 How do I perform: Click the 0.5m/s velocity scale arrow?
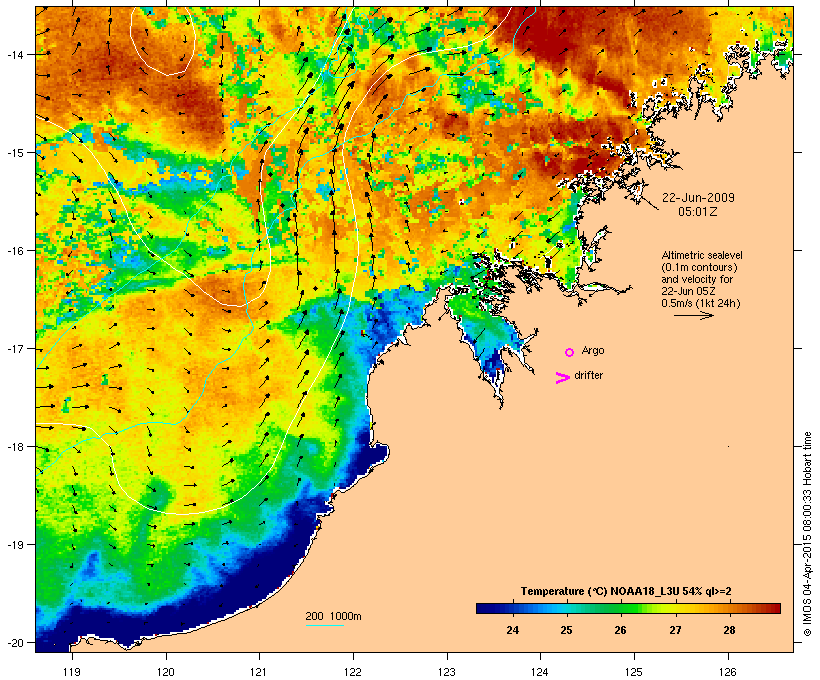tap(693, 315)
